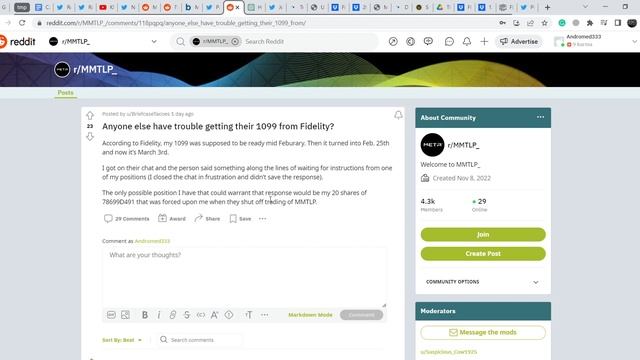Follow post with the bell icon

pyautogui.click(x=398, y=115)
